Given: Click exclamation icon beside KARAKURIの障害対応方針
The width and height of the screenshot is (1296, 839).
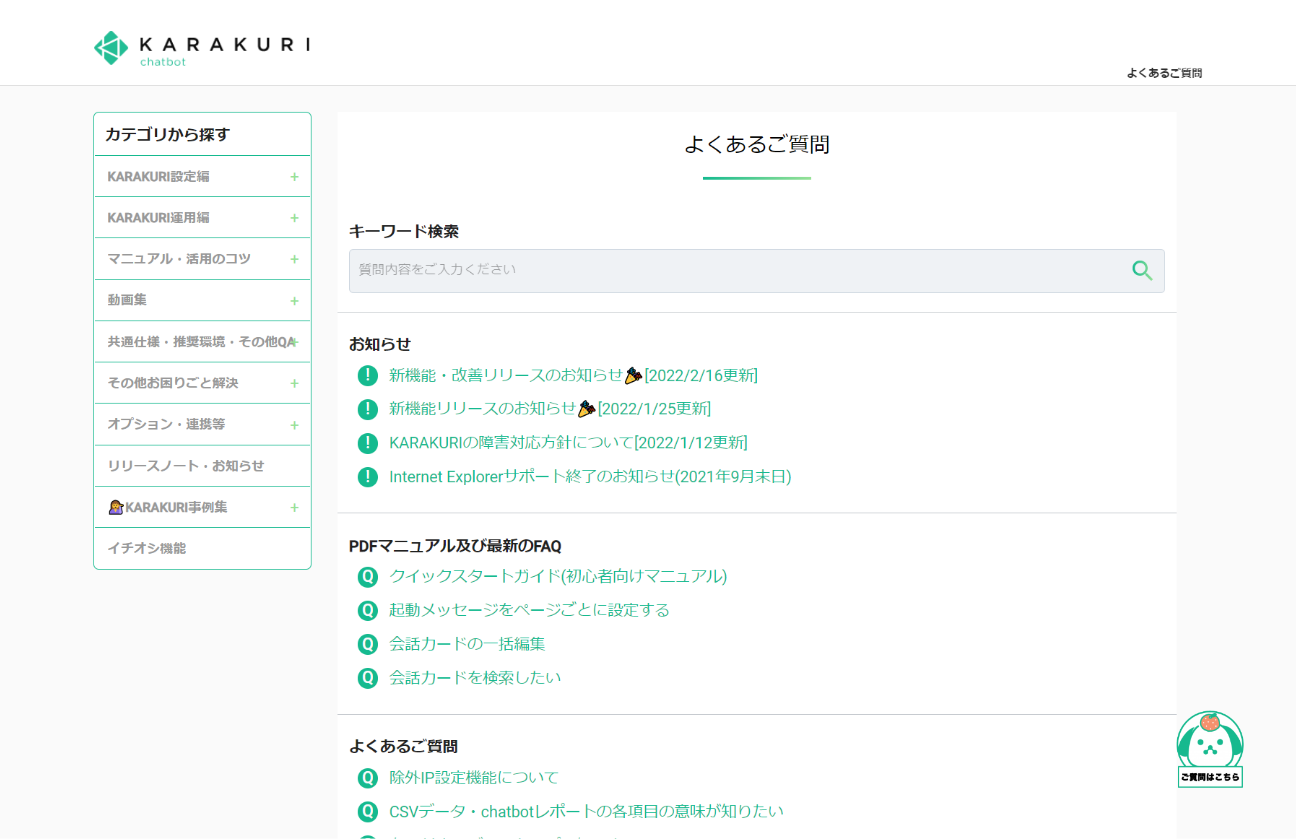Looking at the screenshot, I should click(x=368, y=443).
